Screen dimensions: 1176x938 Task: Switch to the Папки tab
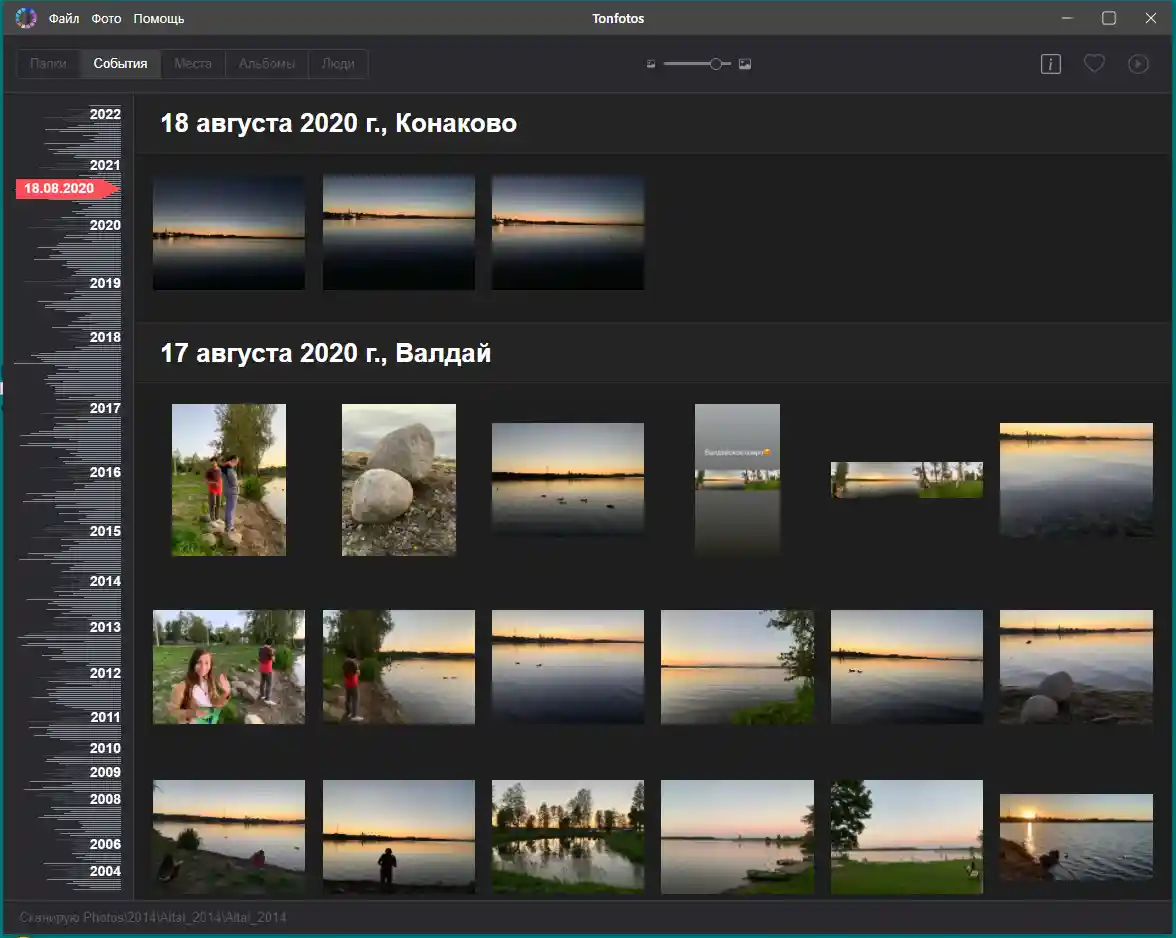(x=49, y=64)
